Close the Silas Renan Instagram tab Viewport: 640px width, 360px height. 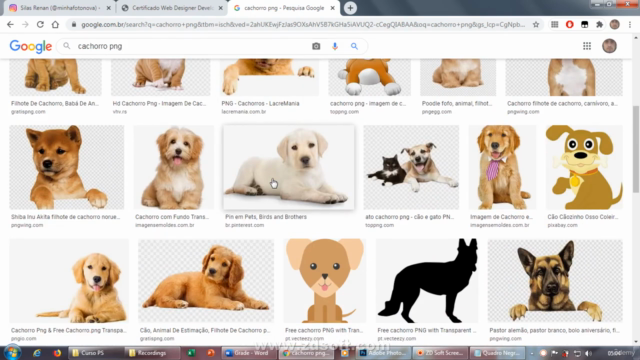[109, 8]
